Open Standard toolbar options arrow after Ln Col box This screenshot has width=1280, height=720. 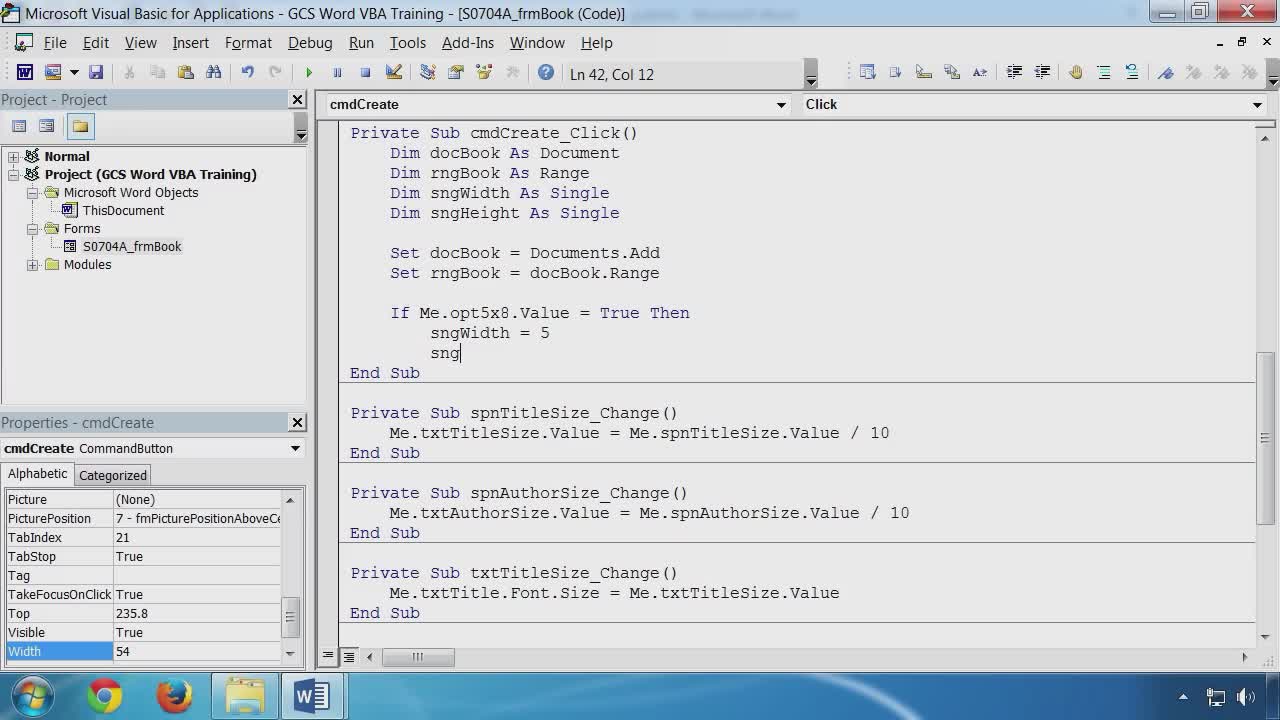(811, 75)
